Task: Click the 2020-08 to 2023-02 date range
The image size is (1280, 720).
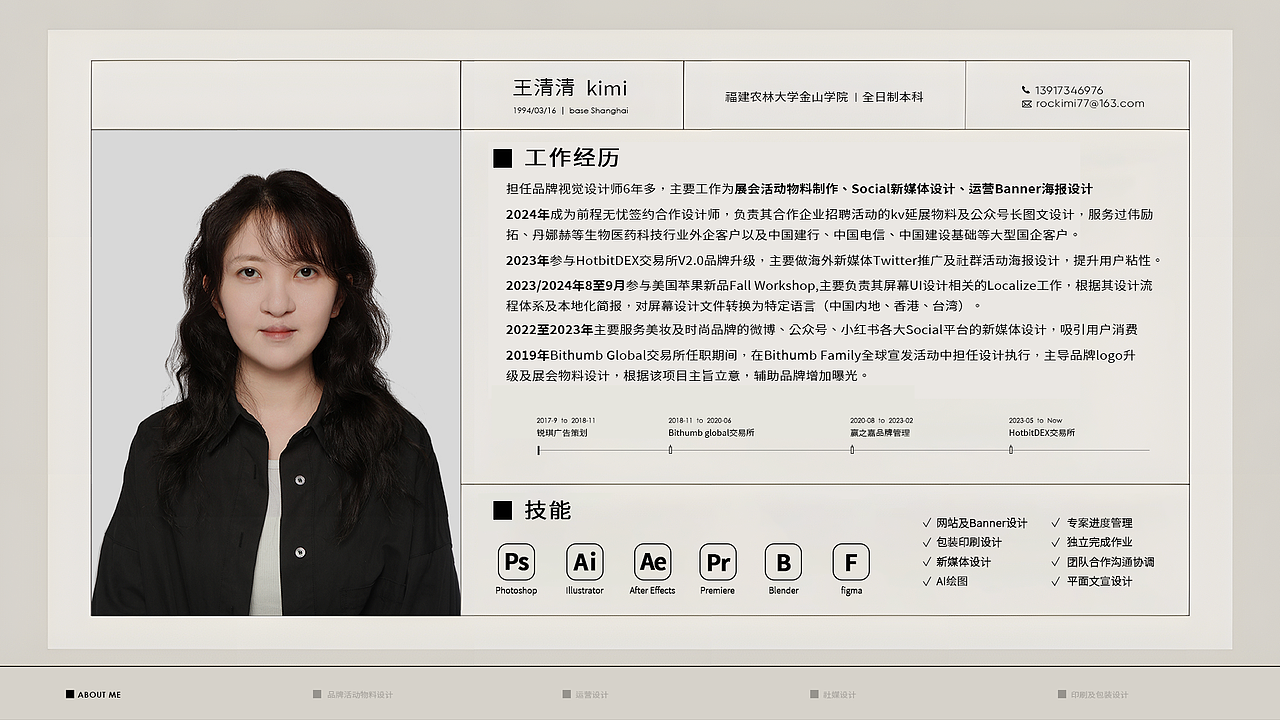Action: coord(882,421)
